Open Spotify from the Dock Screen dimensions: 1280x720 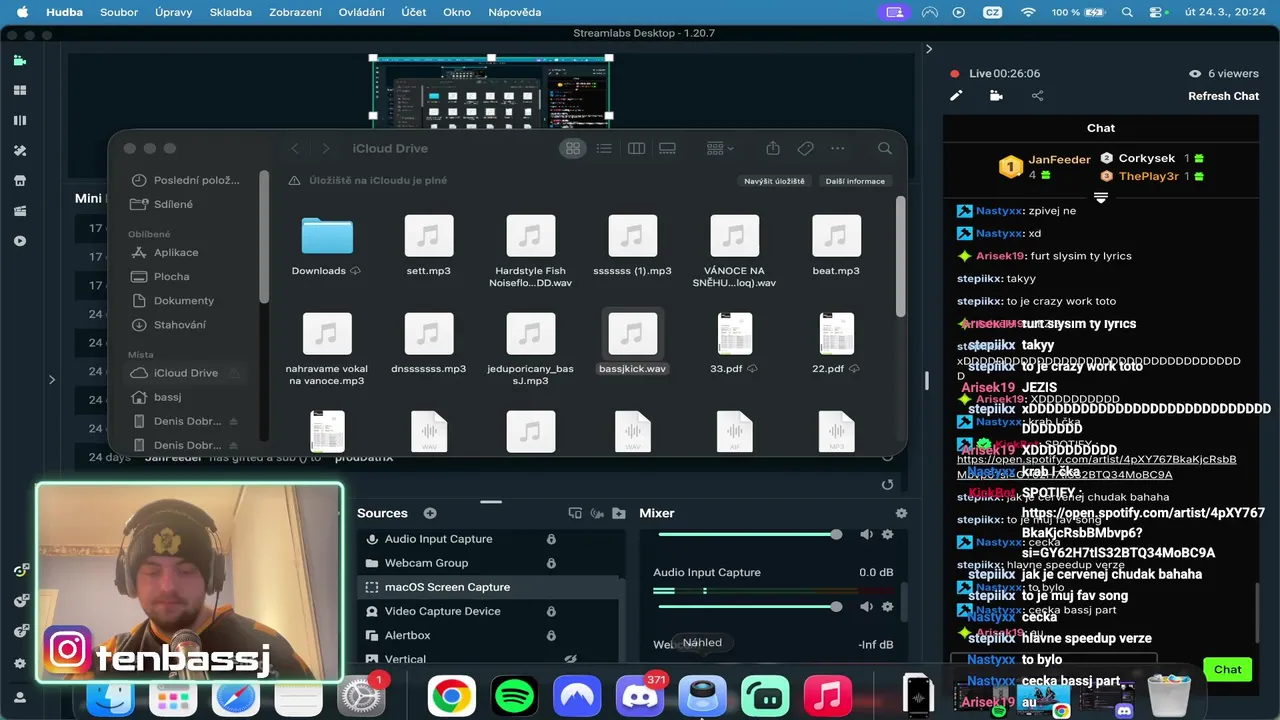click(x=515, y=696)
